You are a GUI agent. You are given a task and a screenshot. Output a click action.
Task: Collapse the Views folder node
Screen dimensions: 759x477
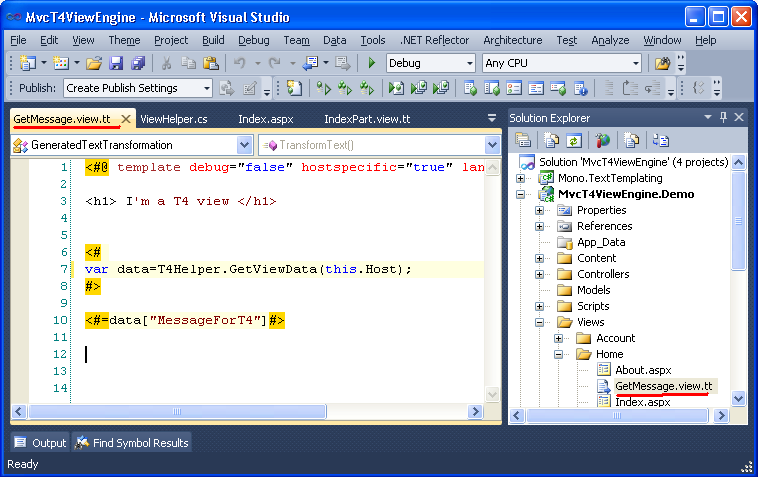tap(539, 322)
